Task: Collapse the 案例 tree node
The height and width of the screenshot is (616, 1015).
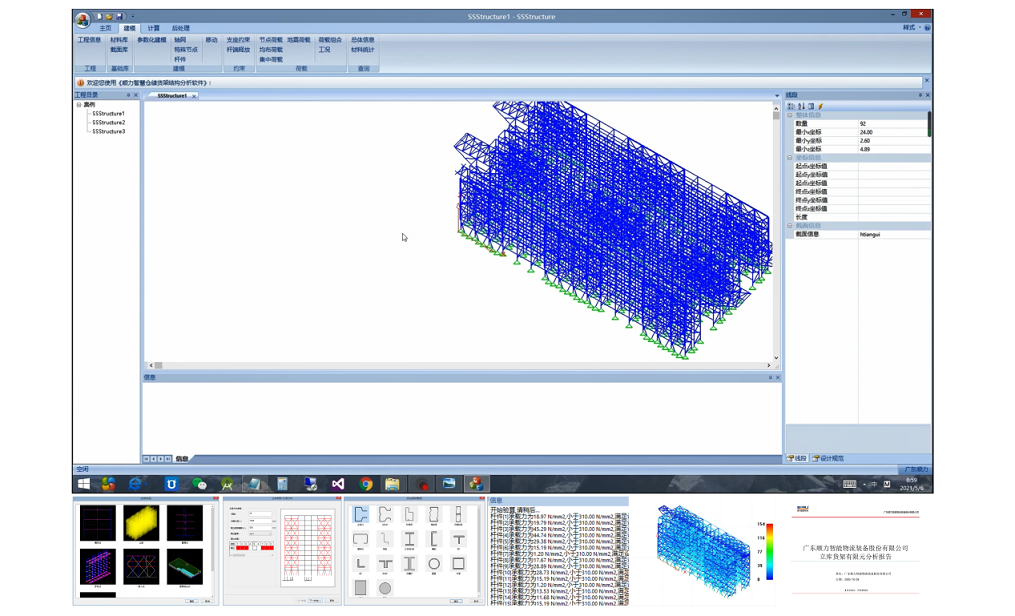Action: click(79, 105)
